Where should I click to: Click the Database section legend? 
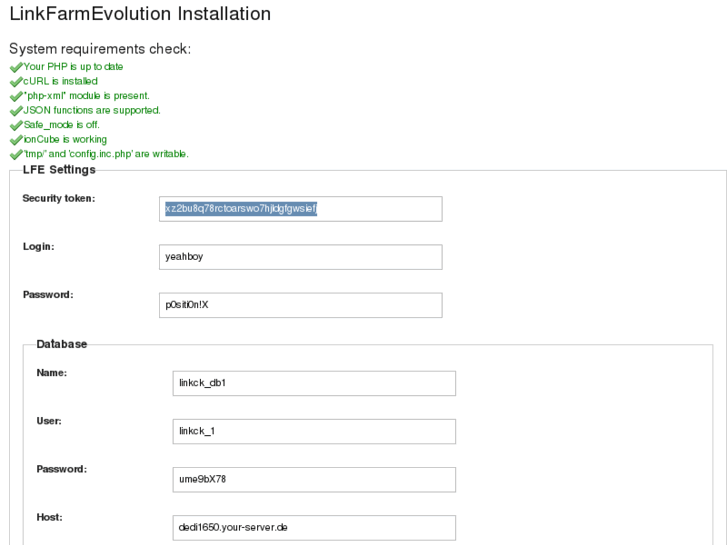click(x=62, y=344)
